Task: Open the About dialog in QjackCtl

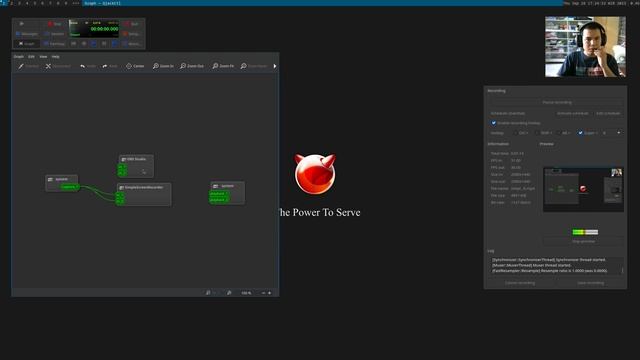Action: point(131,44)
